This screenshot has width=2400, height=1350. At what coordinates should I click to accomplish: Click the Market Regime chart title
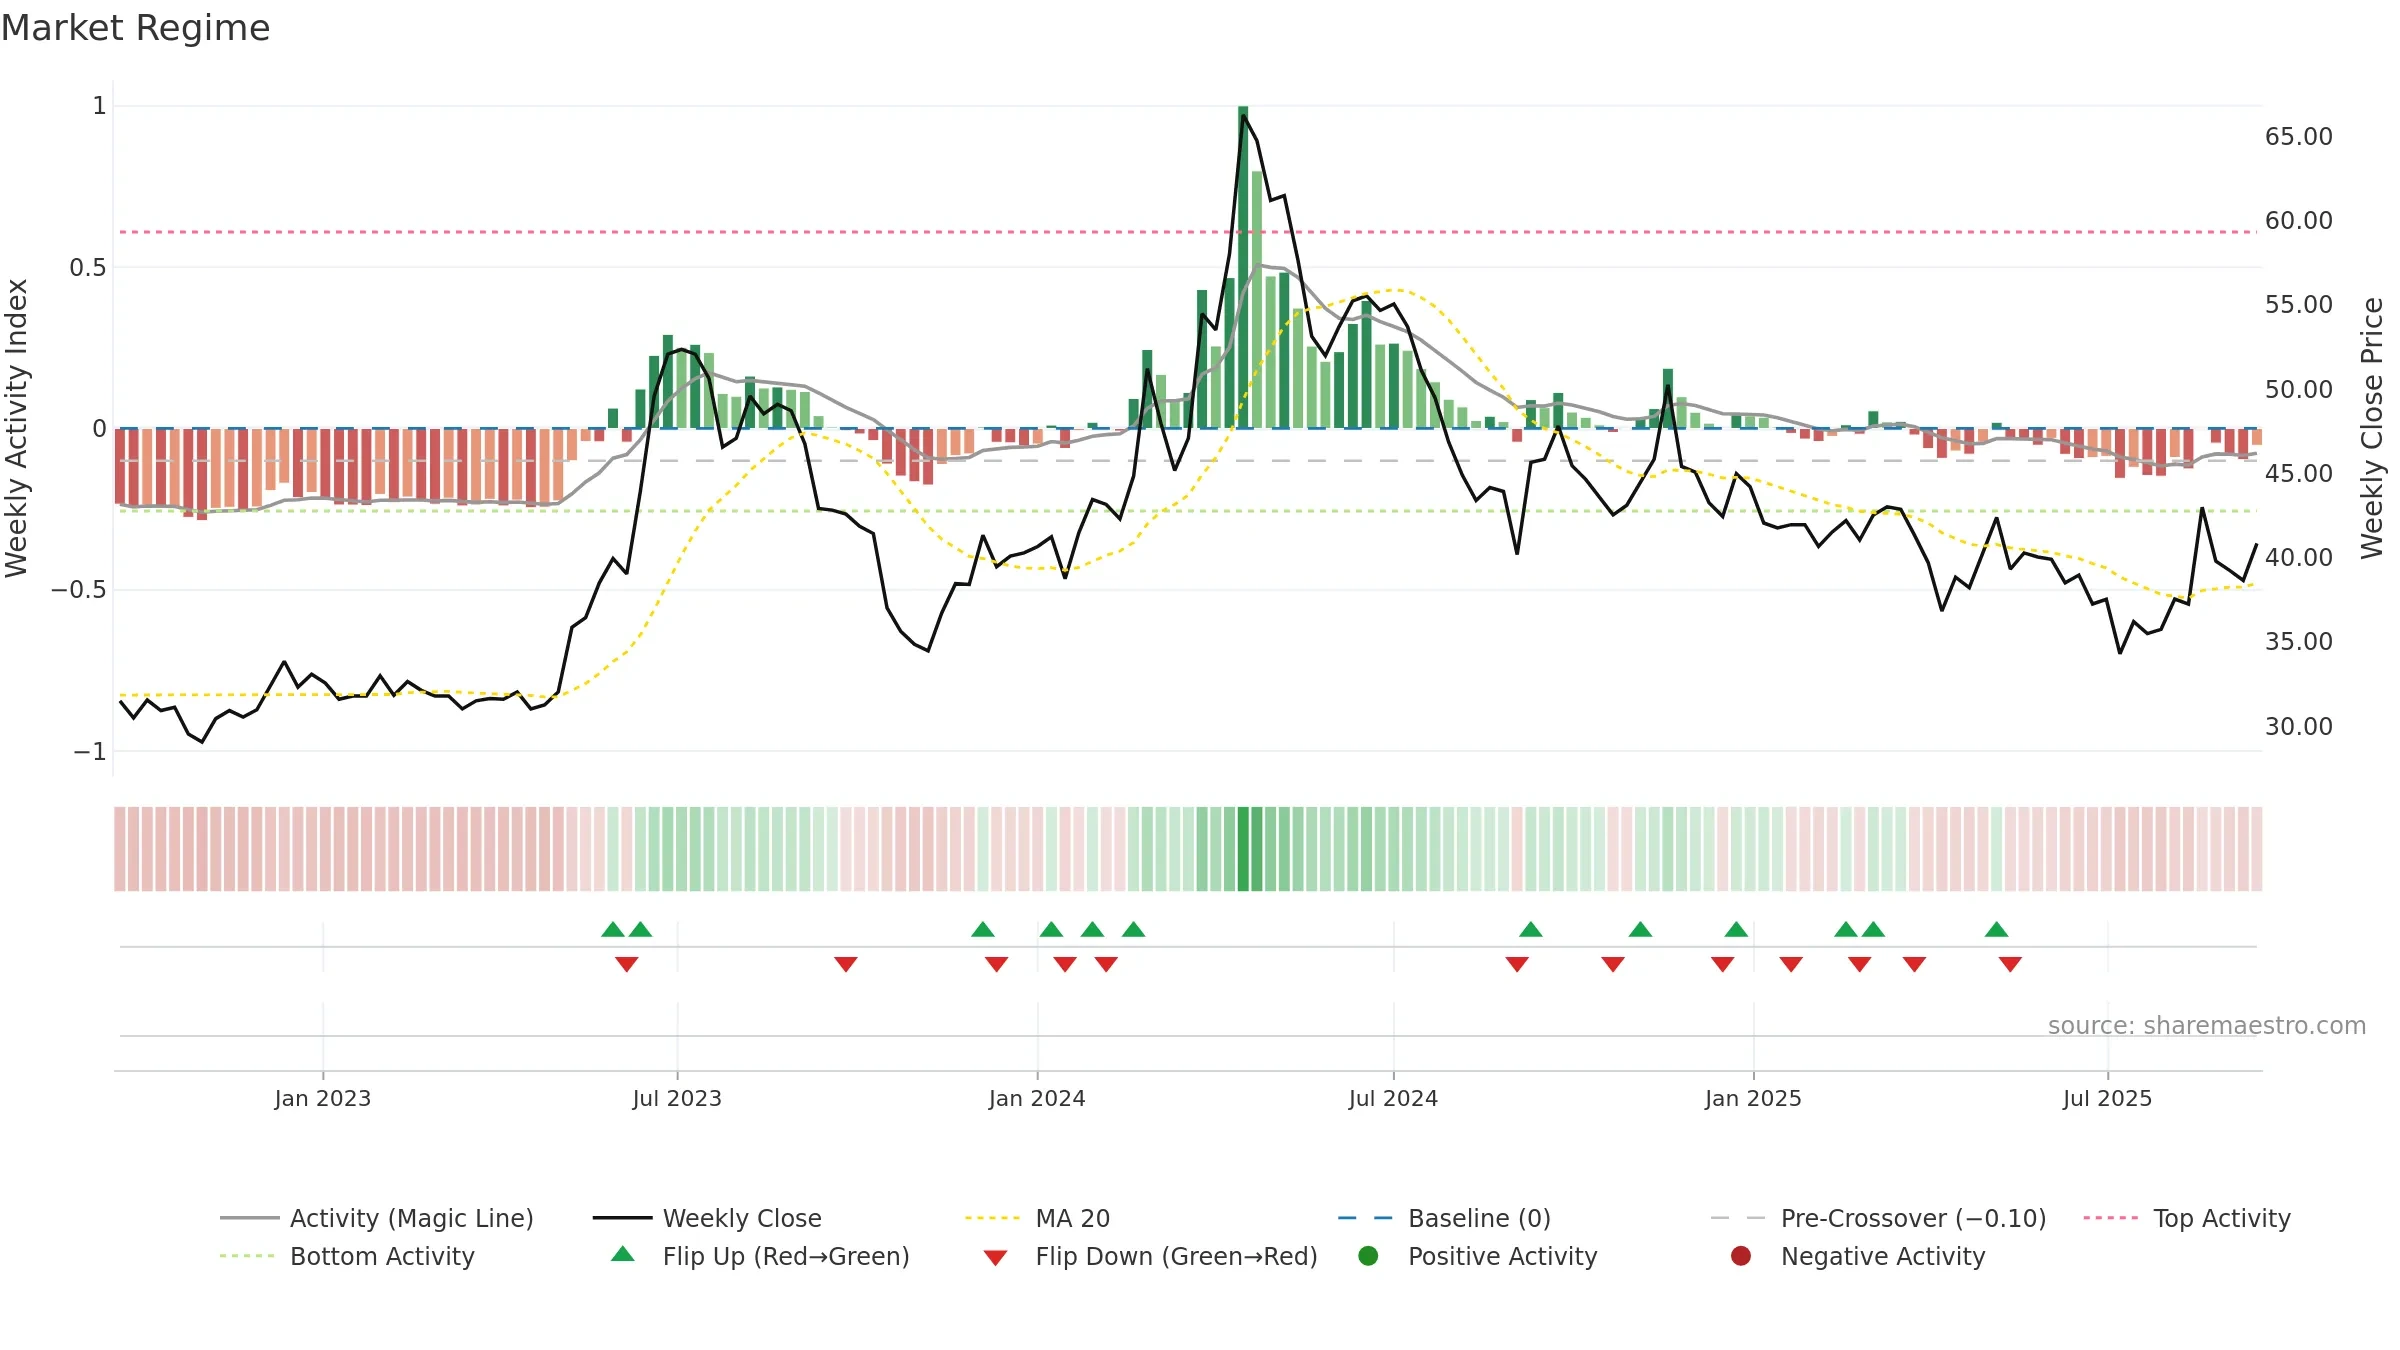(x=136, y=28)
